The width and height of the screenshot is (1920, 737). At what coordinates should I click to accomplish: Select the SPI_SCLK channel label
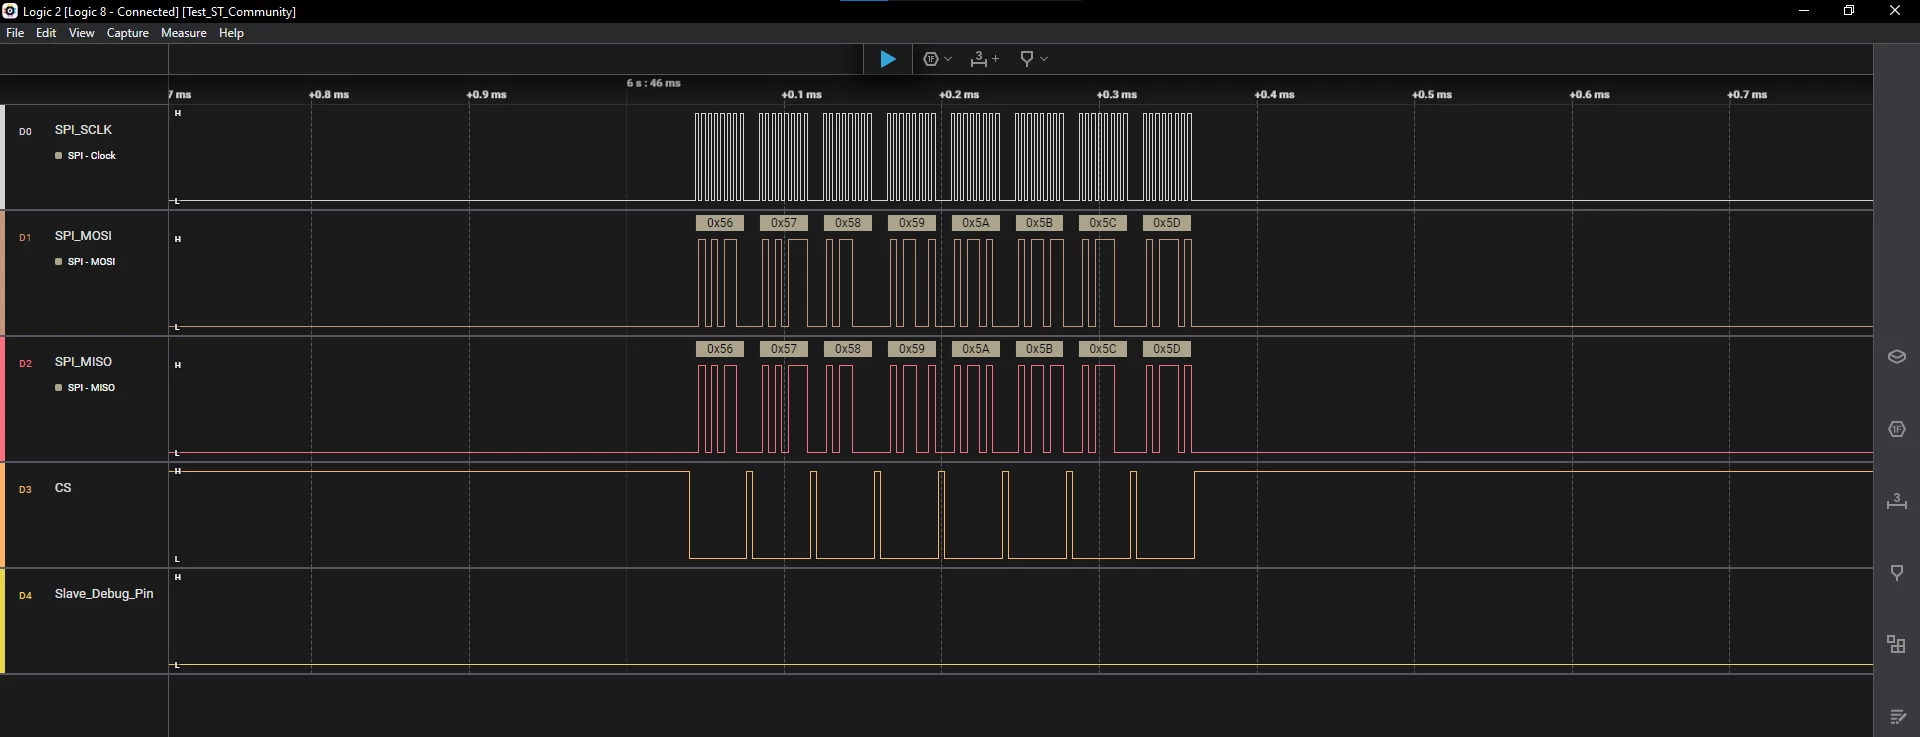point(83,130)
